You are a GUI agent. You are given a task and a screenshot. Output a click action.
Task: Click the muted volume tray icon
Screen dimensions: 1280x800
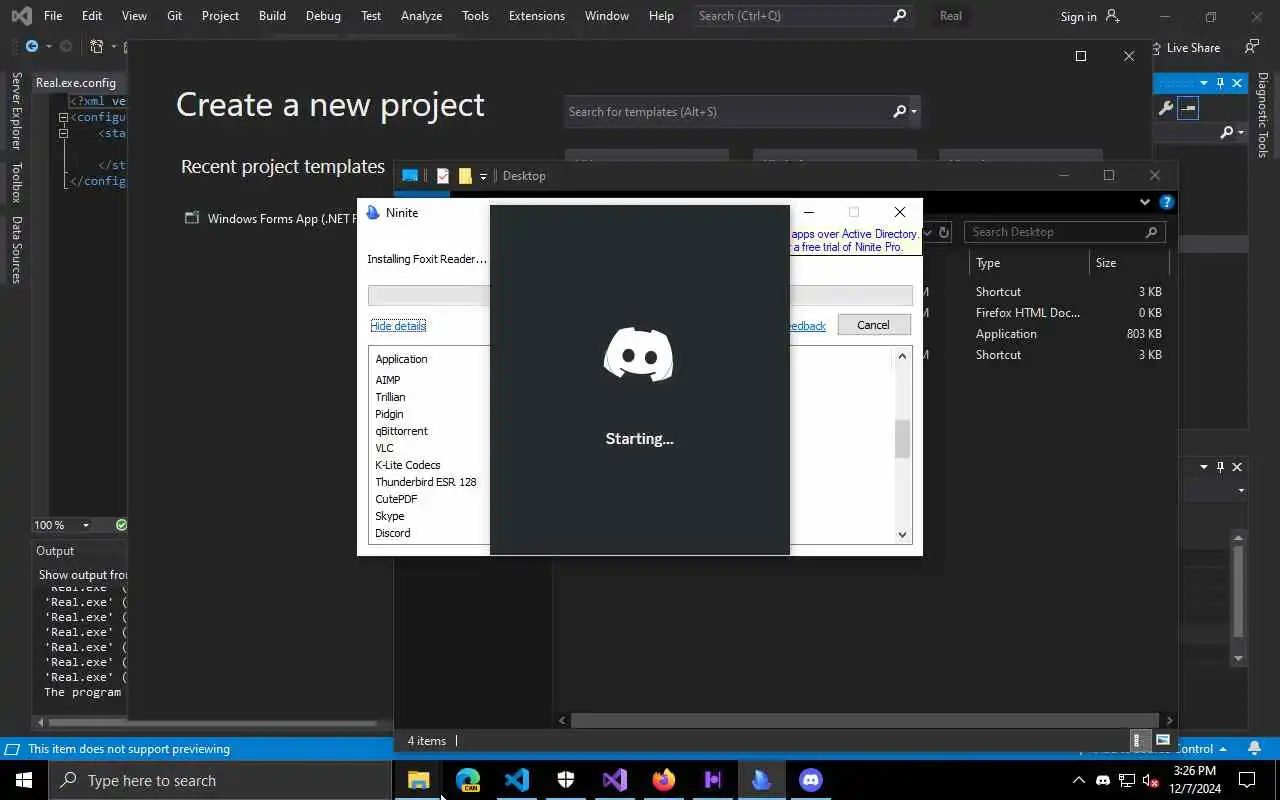[1150, 780]
